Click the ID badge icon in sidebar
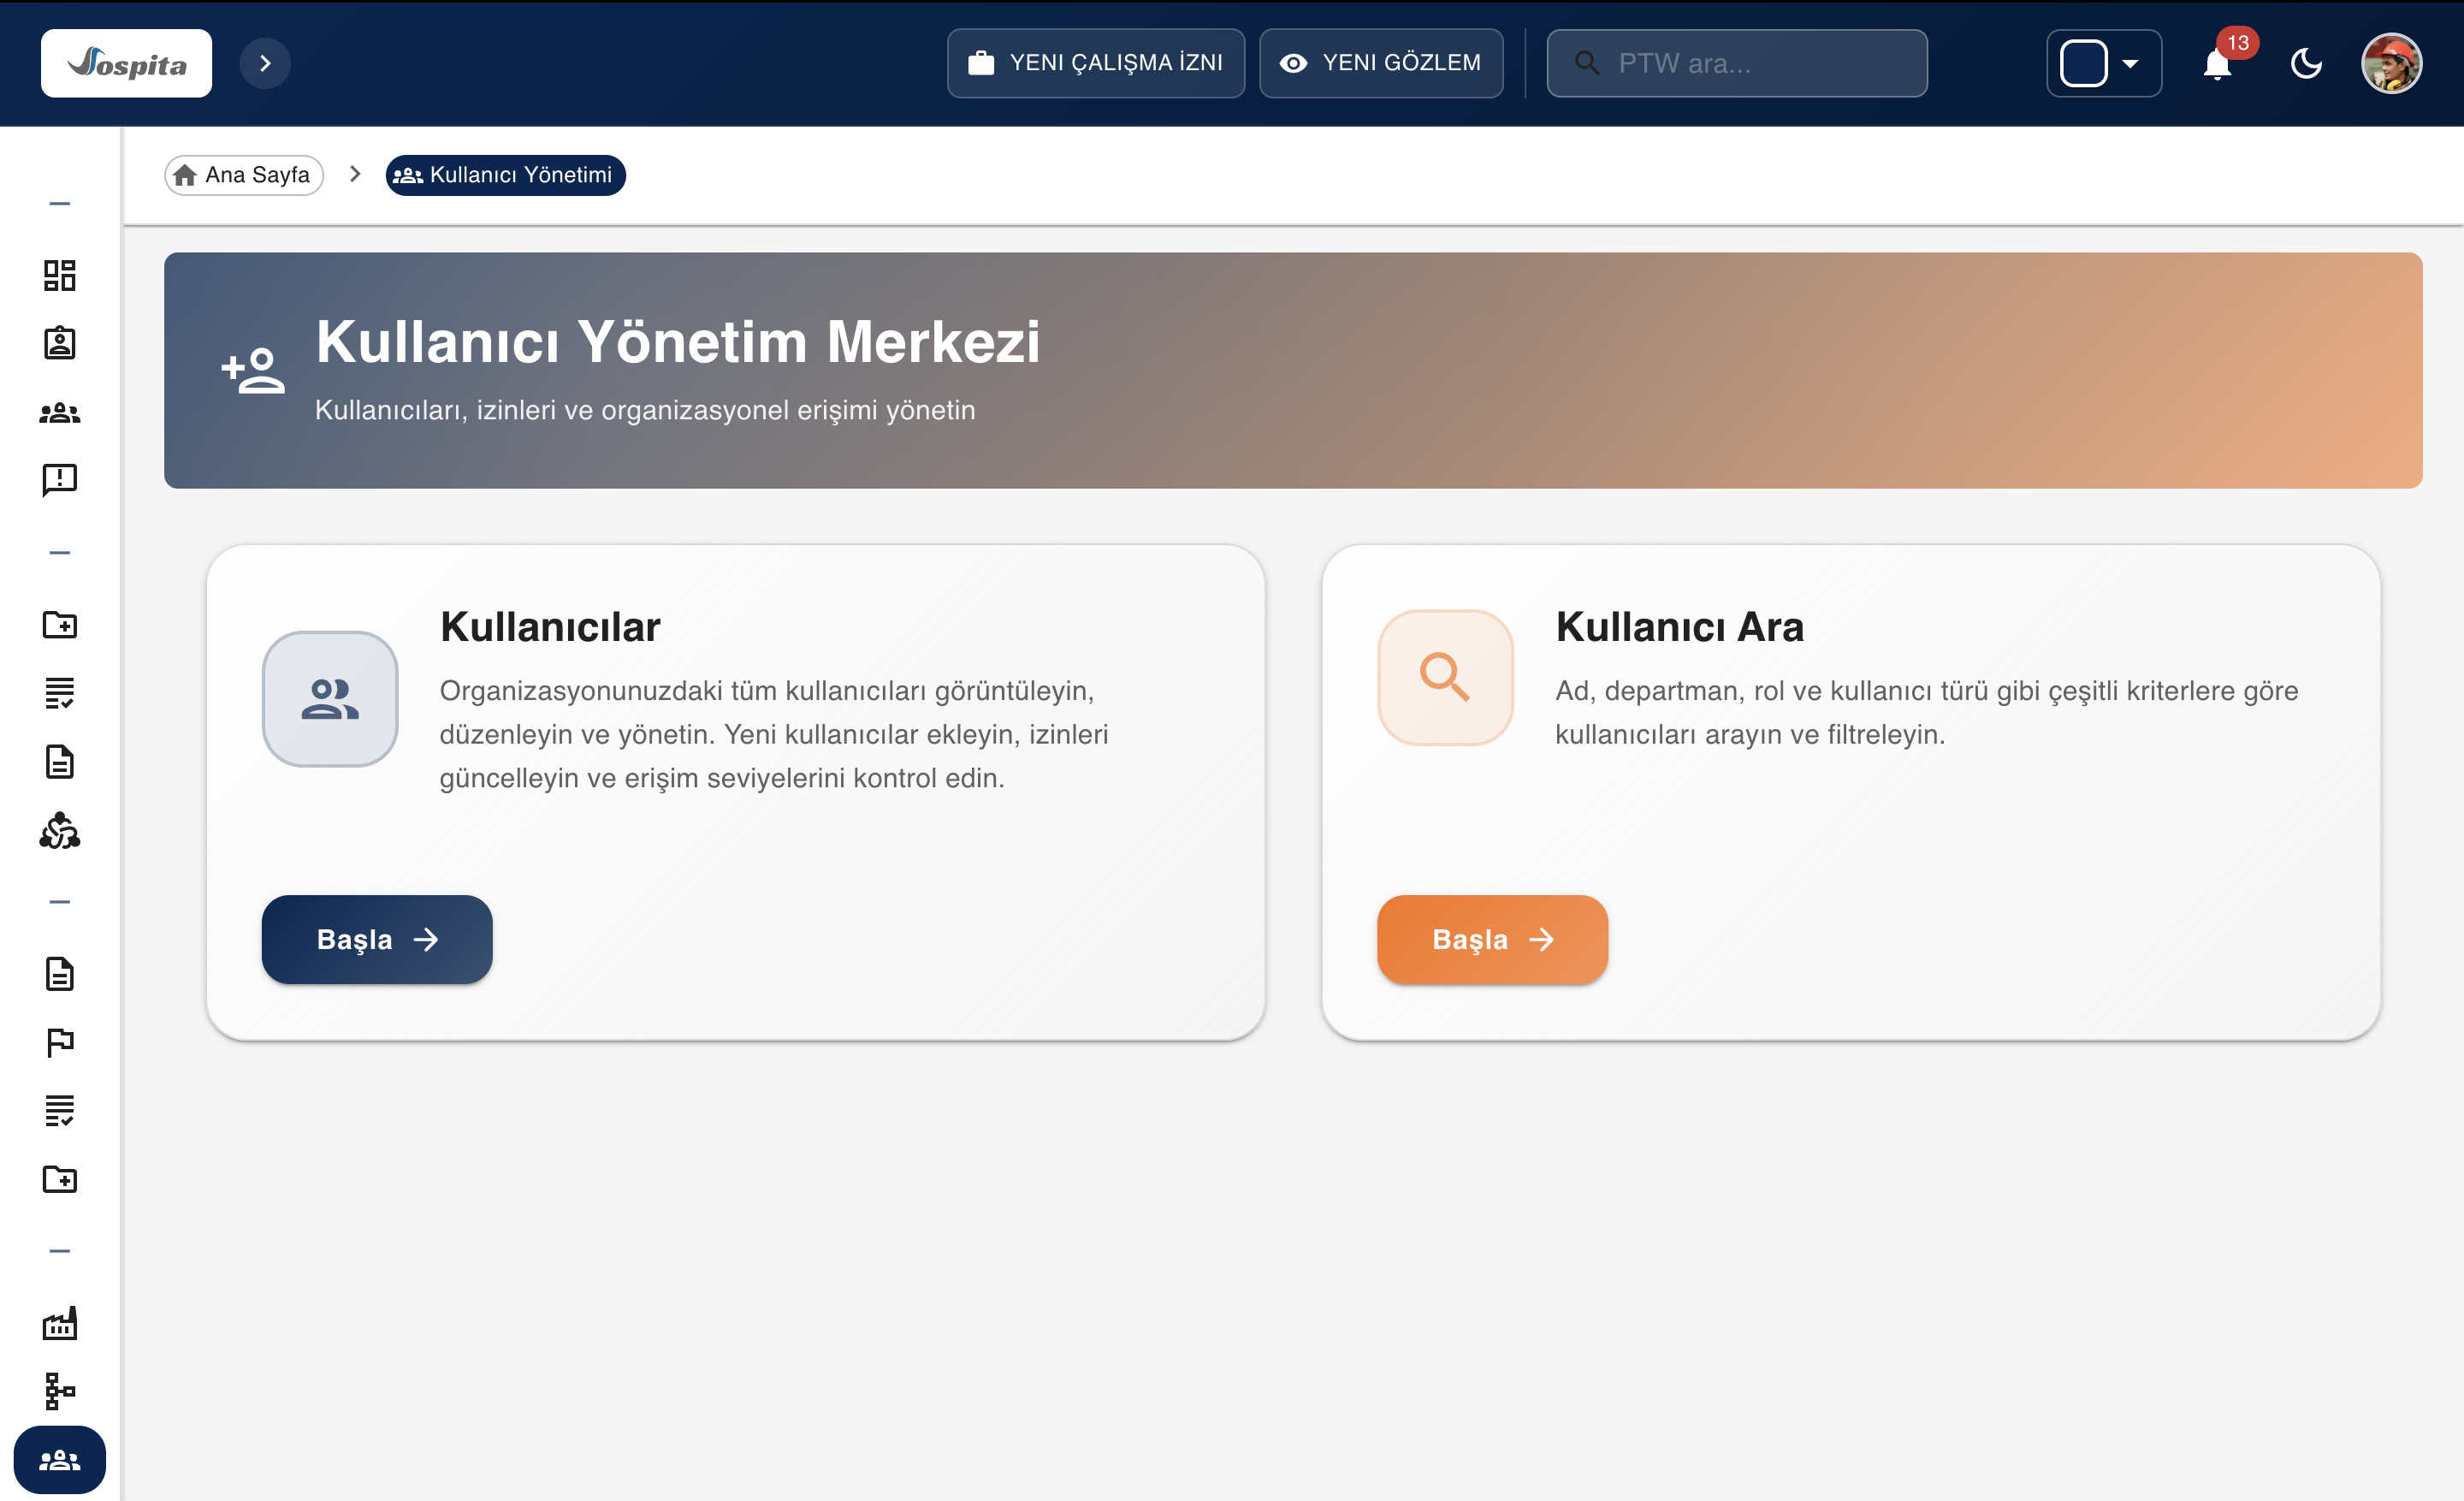The height and width of the screenshot is (1501, 2464). pyautogui.click(x=59, y=343)
